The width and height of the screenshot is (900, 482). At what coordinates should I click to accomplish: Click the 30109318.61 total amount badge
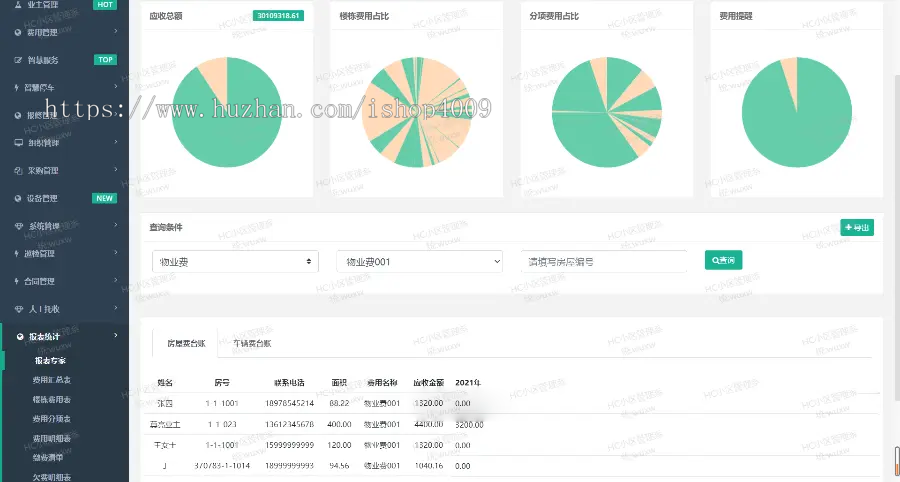(x=278, y=15)
